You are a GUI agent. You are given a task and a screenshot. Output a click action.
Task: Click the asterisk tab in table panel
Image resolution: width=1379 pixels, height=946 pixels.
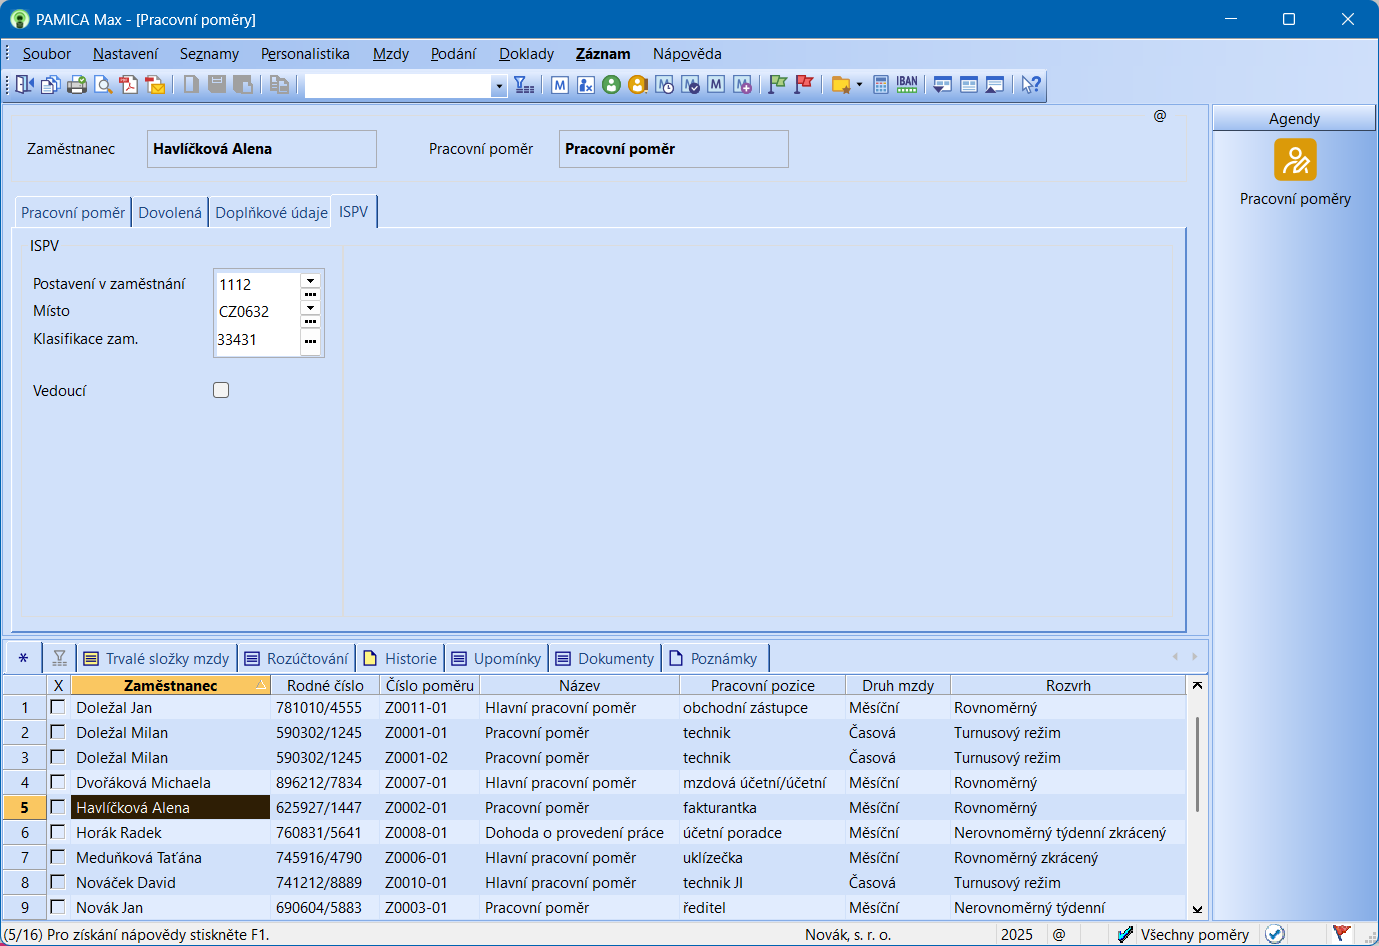23,658
